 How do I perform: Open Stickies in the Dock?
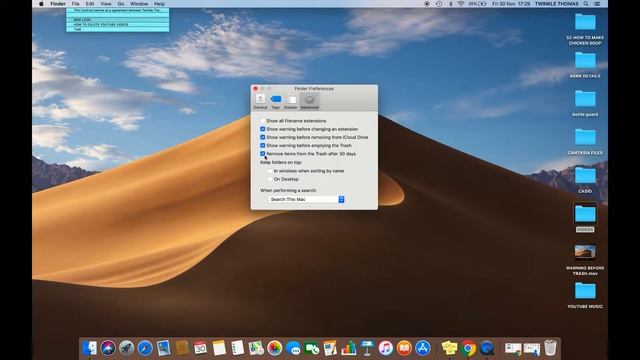(x=449, y=348)
